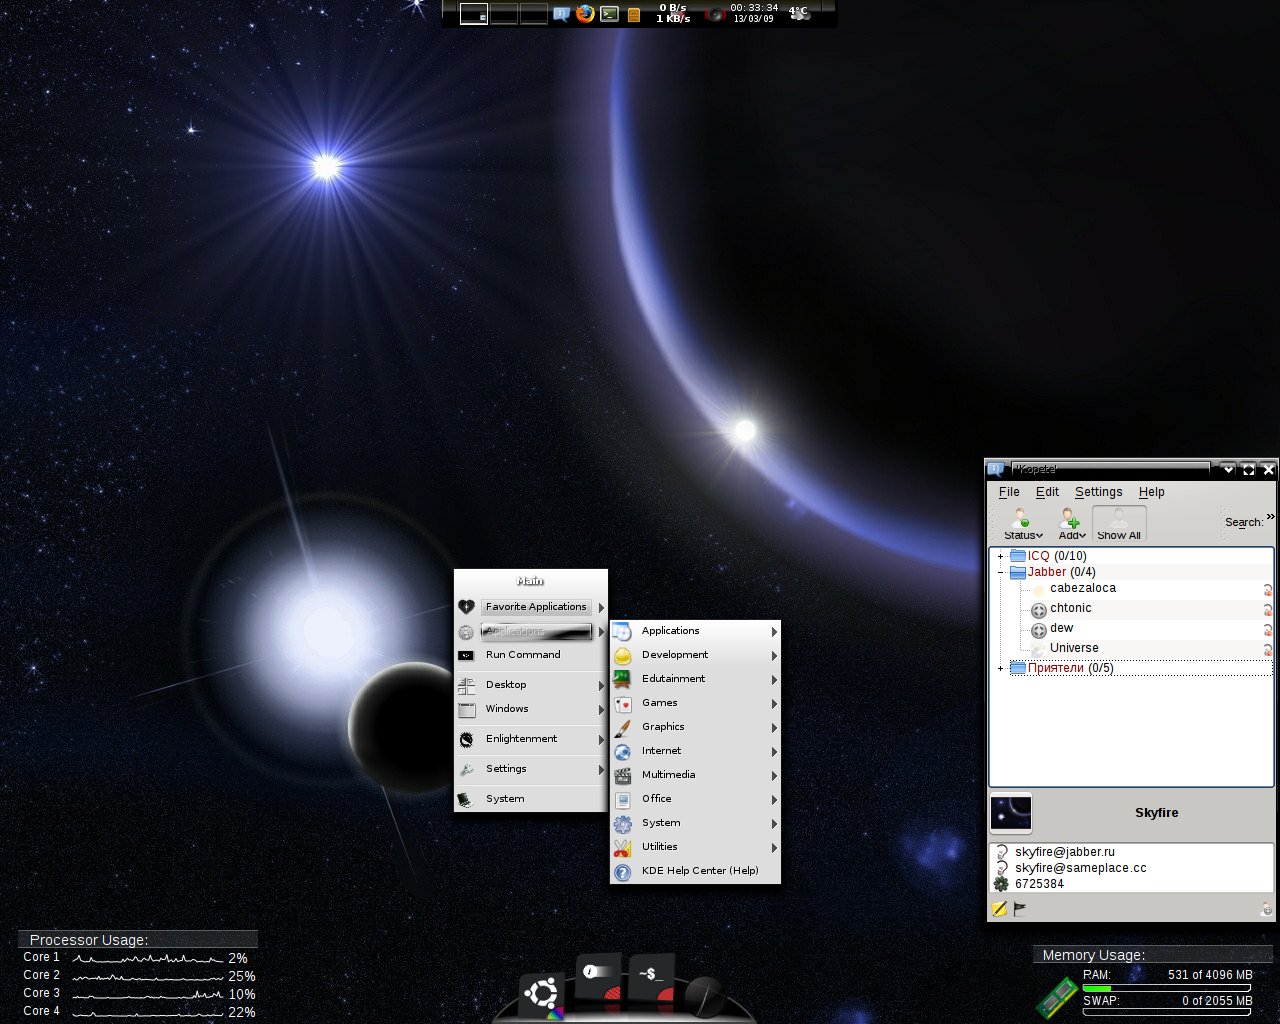Click the yellow notes icon in Kopete status bar
The image size is (1280, 1024).
click(998, 909)
